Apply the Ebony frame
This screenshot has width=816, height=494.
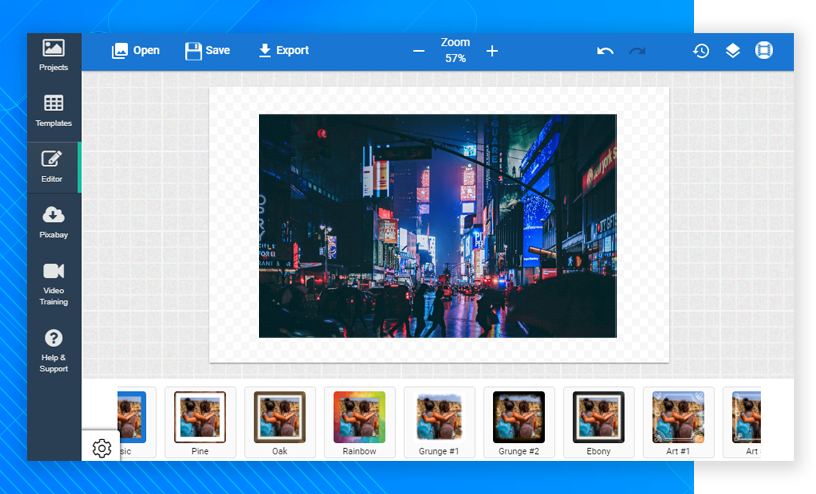point(598,423)
